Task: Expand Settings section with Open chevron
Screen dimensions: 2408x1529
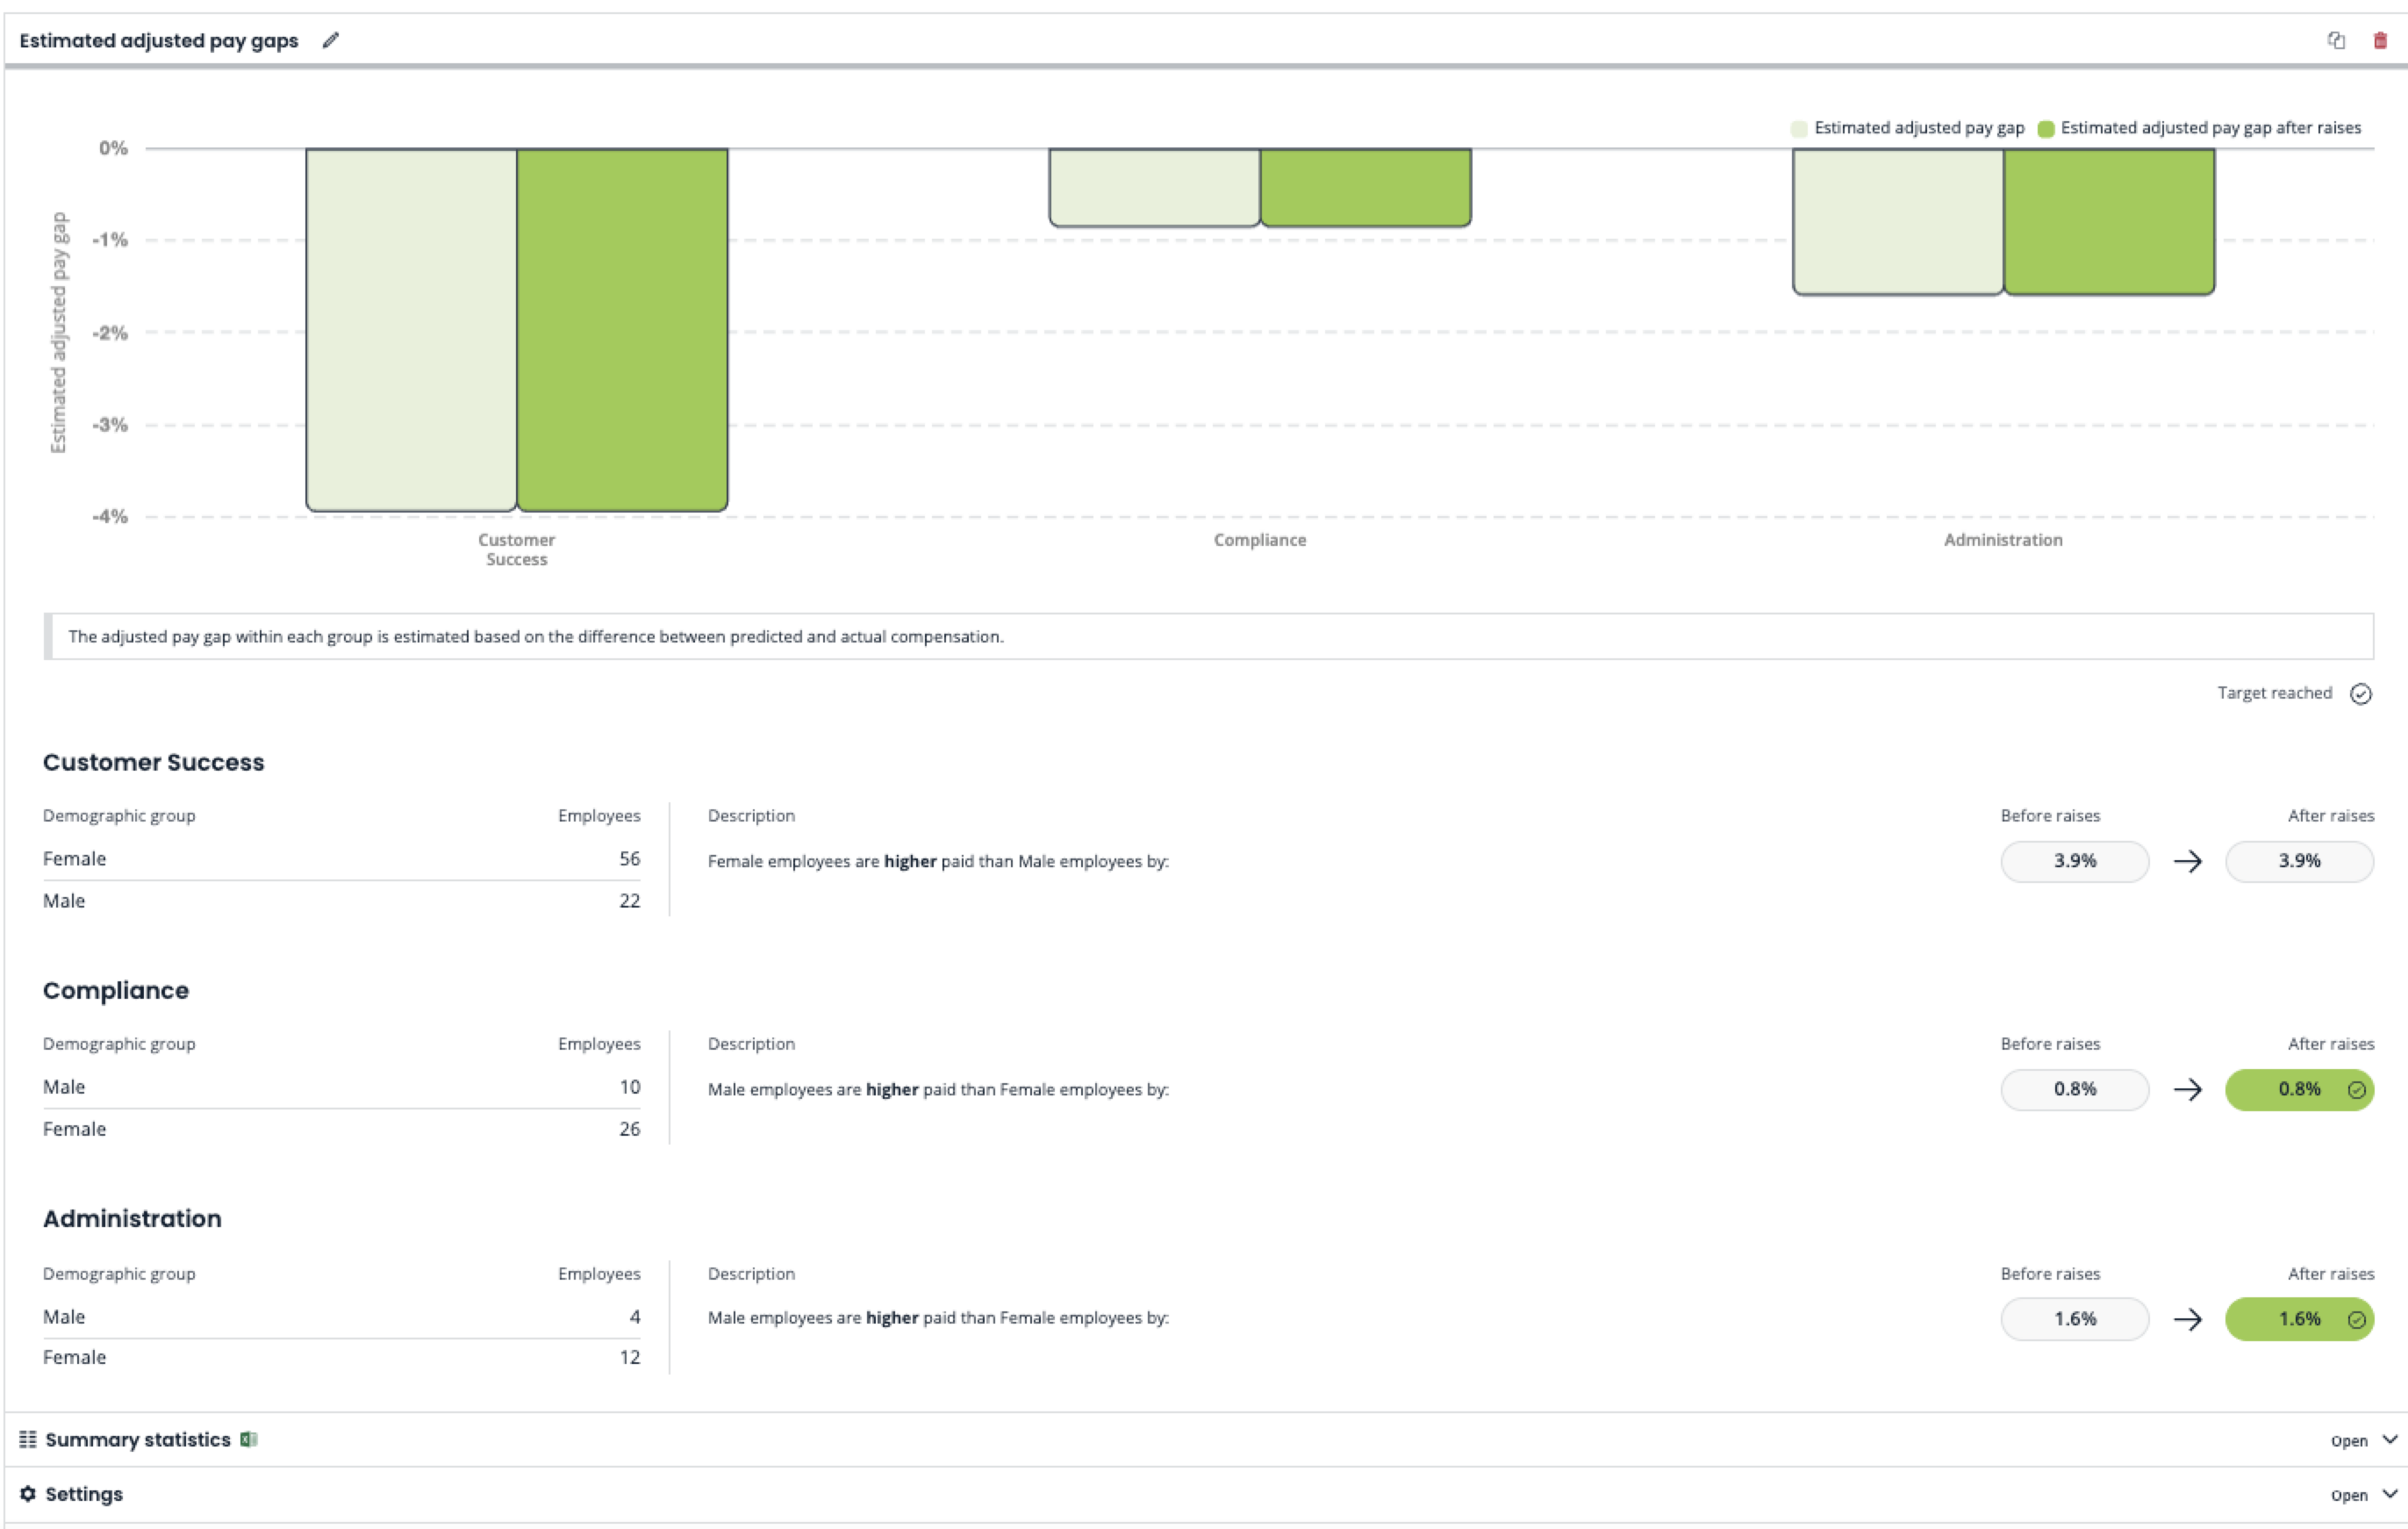Action: [x=2389, y=1493]
